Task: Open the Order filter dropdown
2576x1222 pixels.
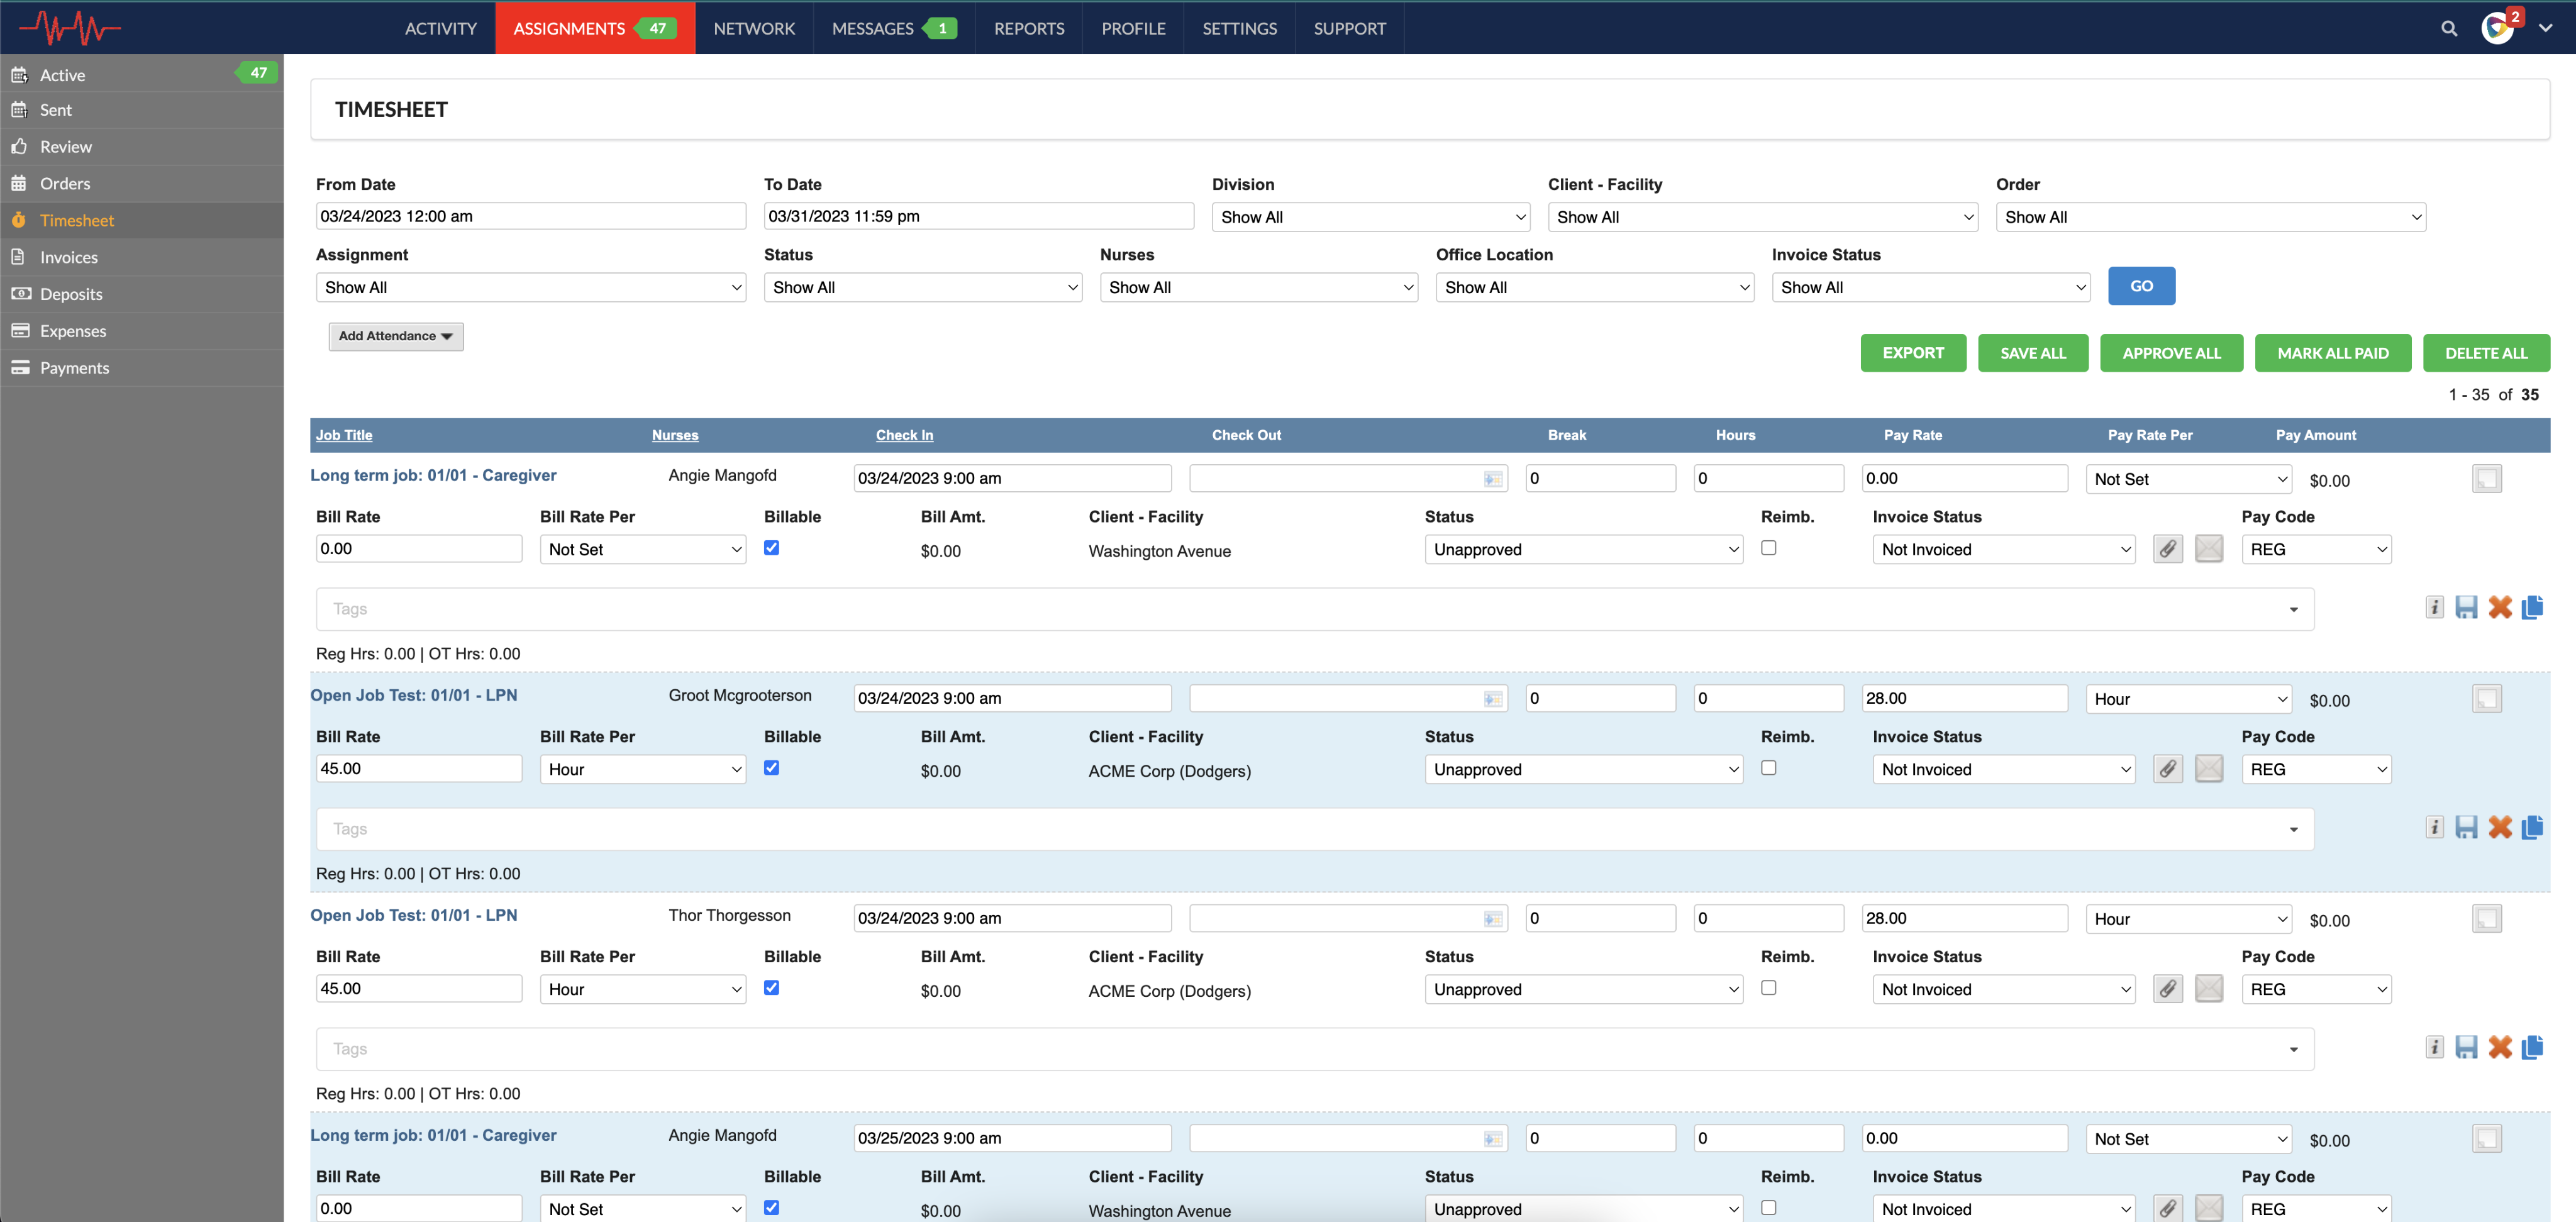Action: [2211, 217]
